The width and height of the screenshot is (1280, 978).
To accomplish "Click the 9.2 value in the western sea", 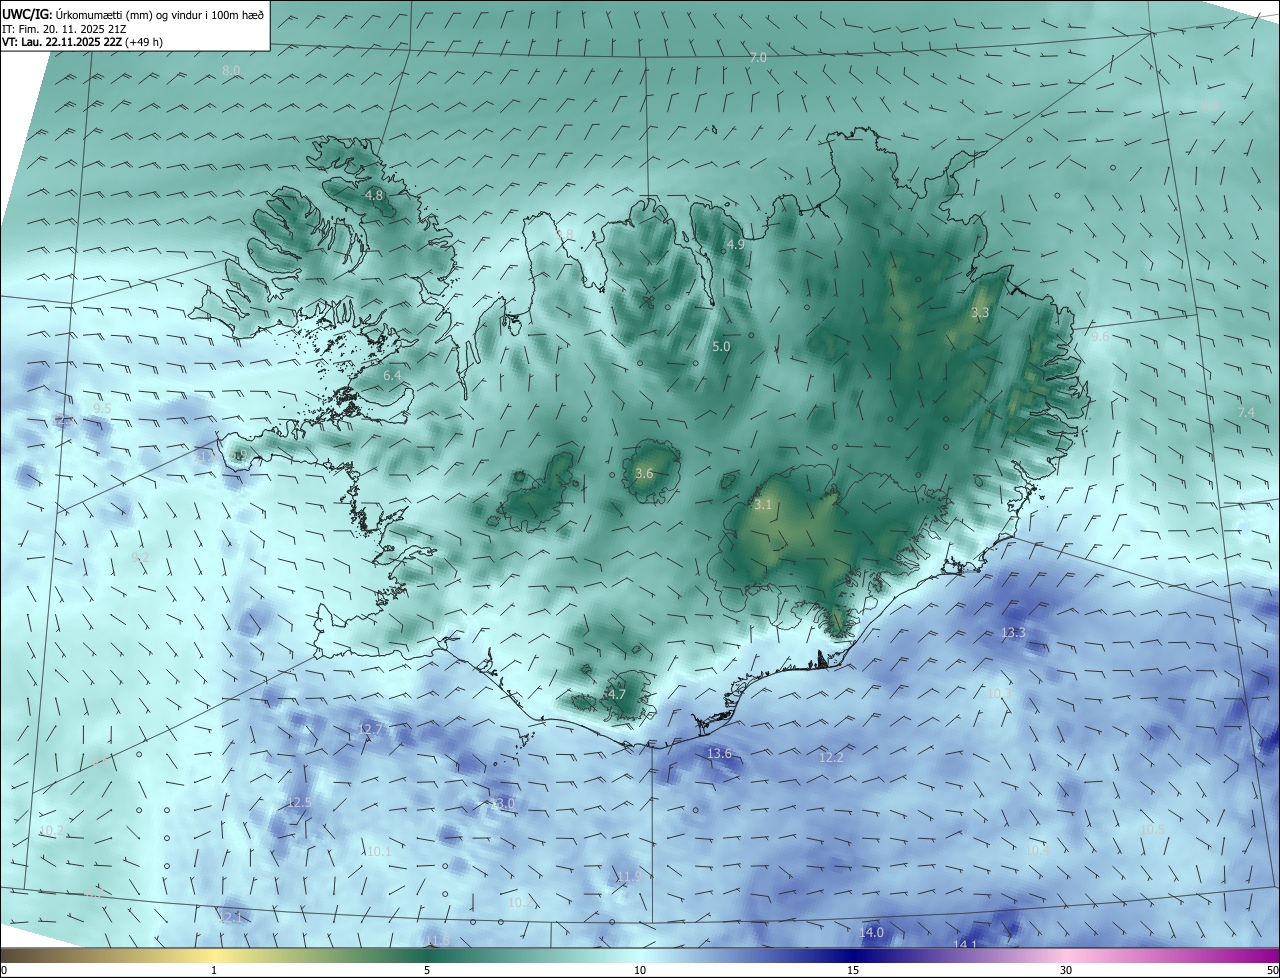I will [x=140, y=557].
